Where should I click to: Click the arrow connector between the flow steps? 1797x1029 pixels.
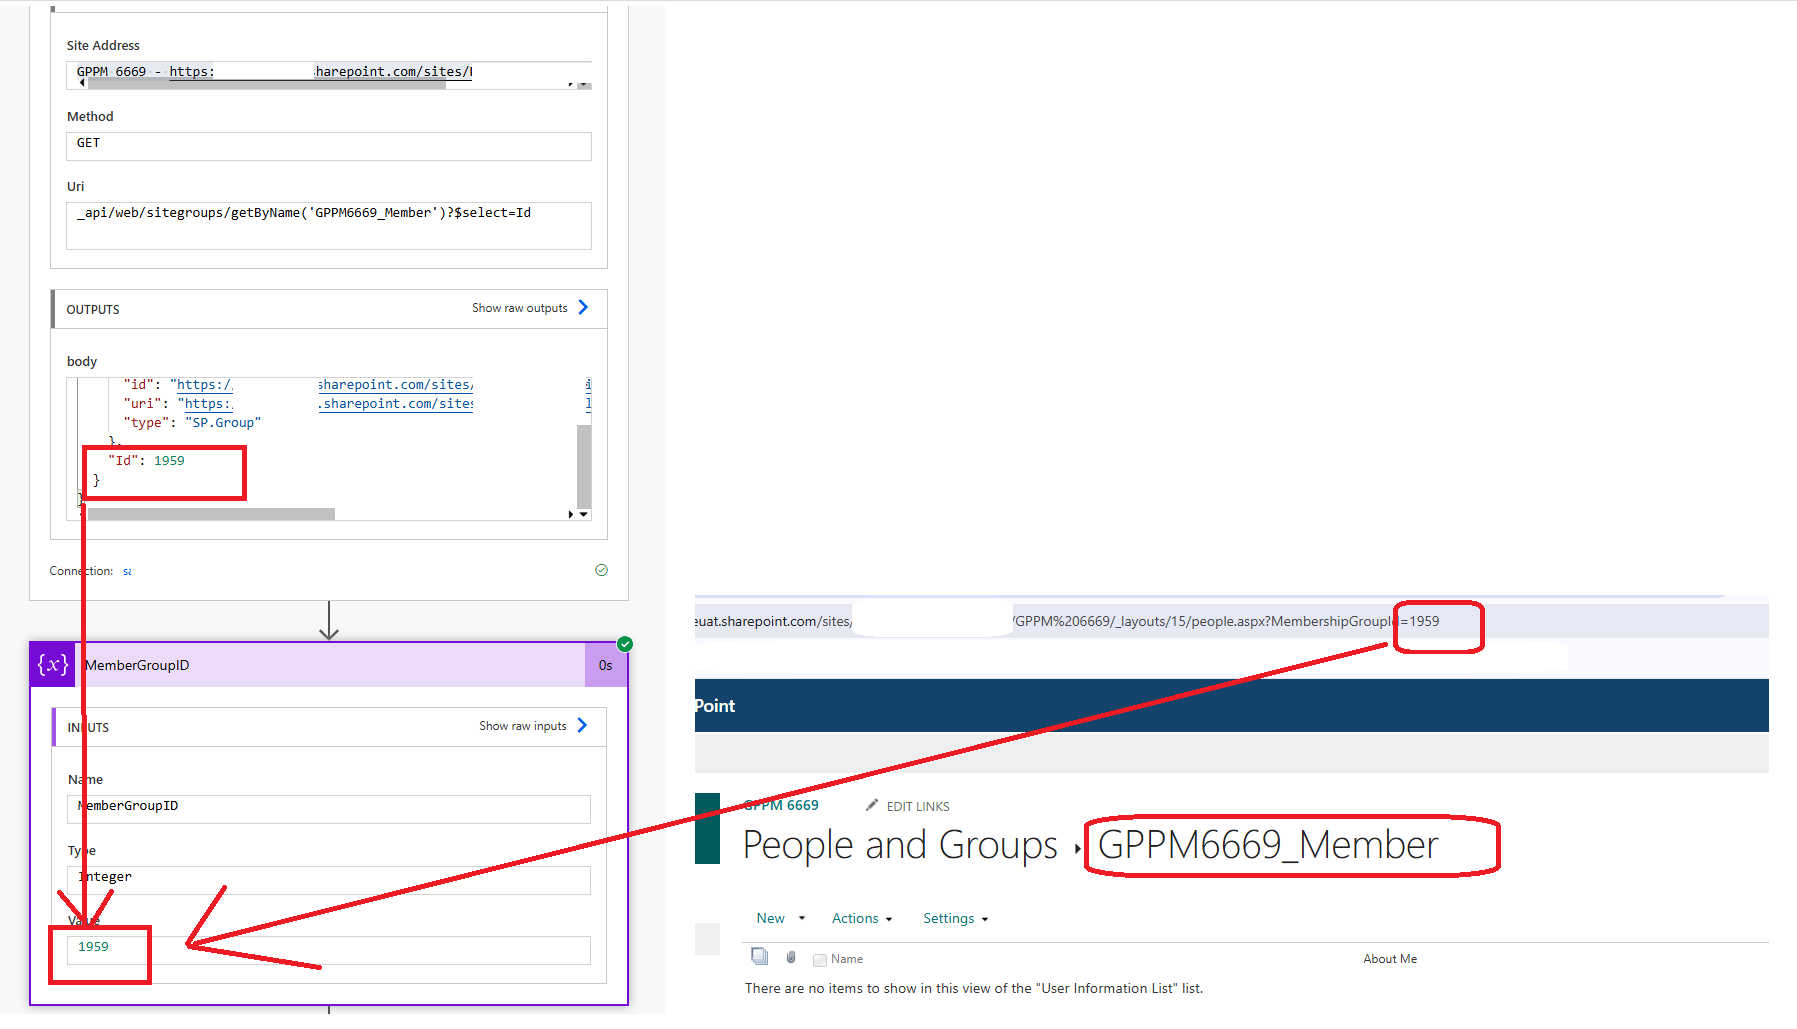coord(329,622)
